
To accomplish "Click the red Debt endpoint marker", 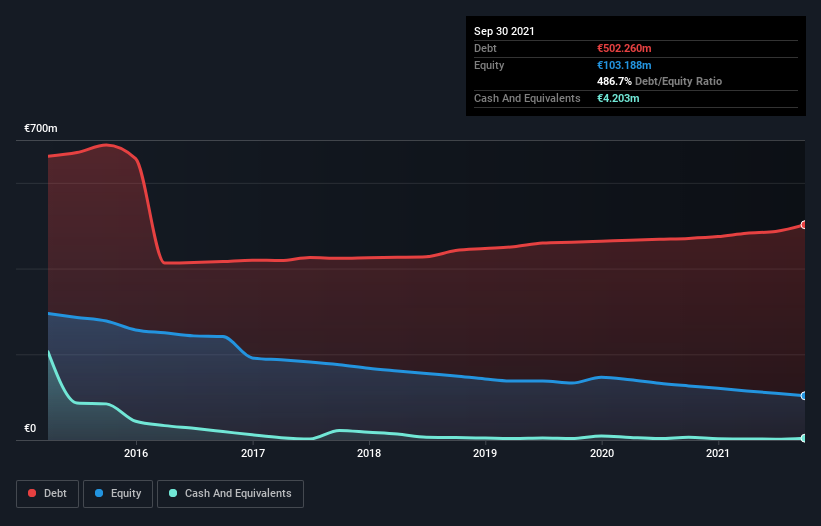I will (804, 225).
